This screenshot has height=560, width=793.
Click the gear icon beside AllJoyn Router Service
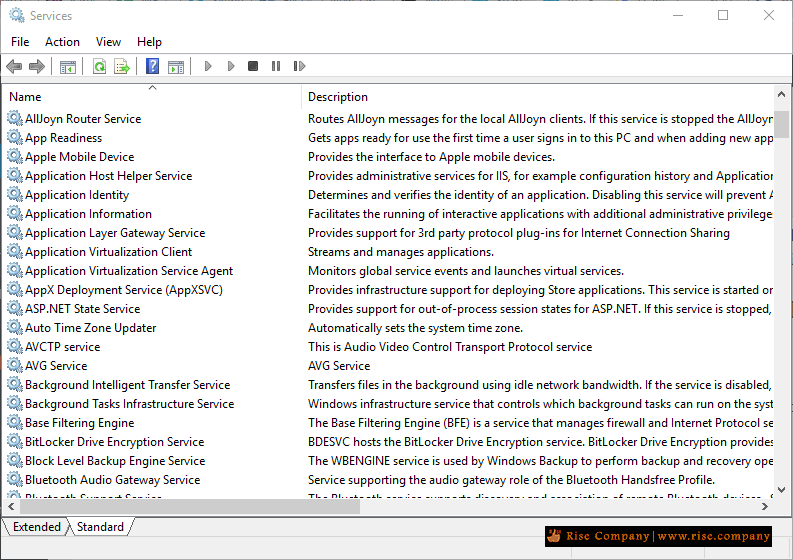[15, 118]
